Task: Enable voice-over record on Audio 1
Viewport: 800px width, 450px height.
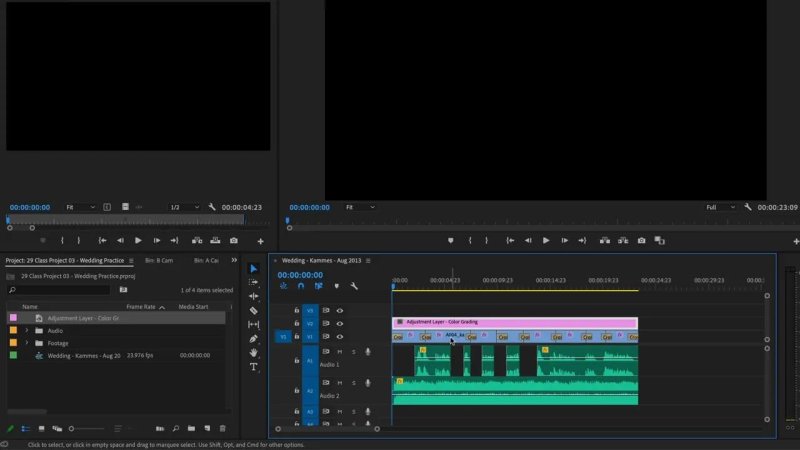Action: click(368, 352)
